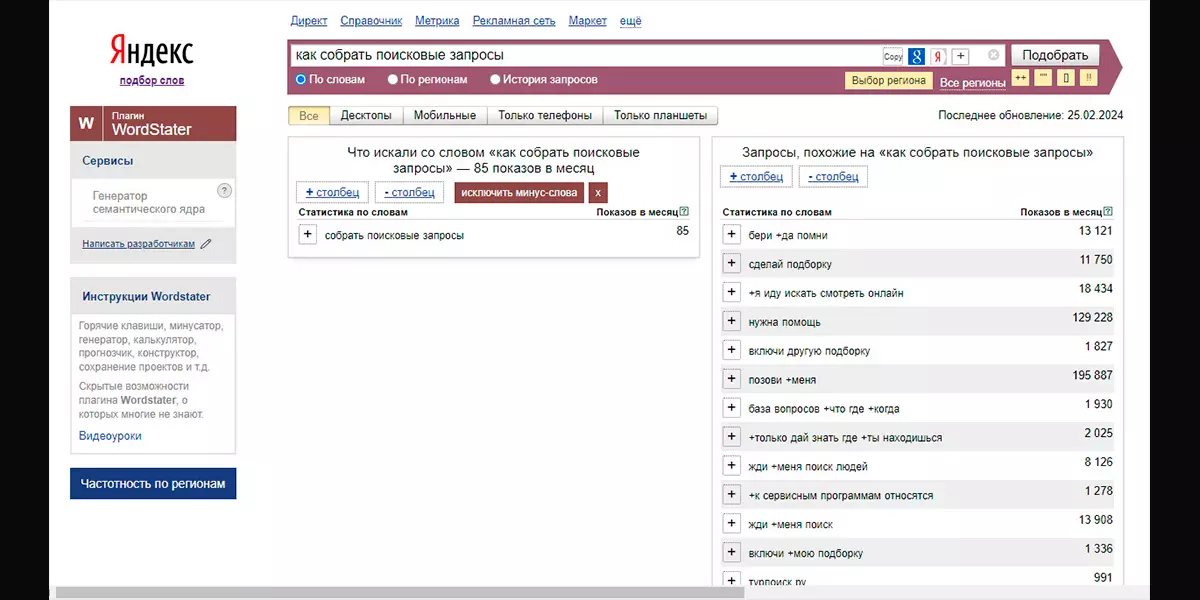Select the По регионам radio button
This screenshot has height=600, width=1200.
(x=393, y=80)
